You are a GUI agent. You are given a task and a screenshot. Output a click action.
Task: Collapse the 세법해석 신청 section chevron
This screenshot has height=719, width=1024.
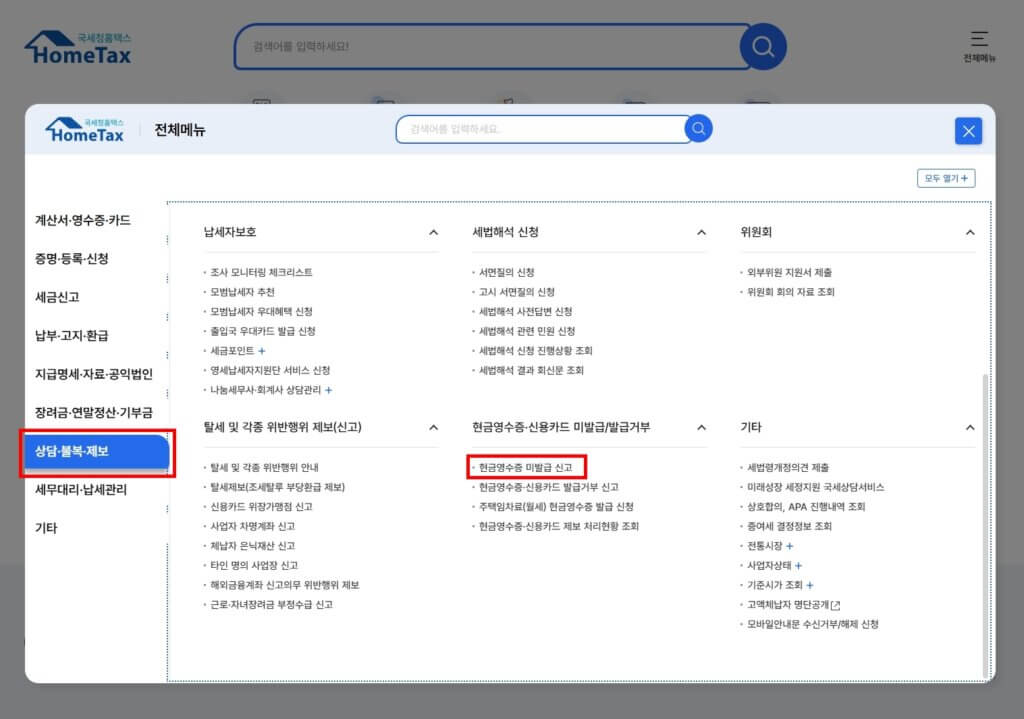(701, 232)
